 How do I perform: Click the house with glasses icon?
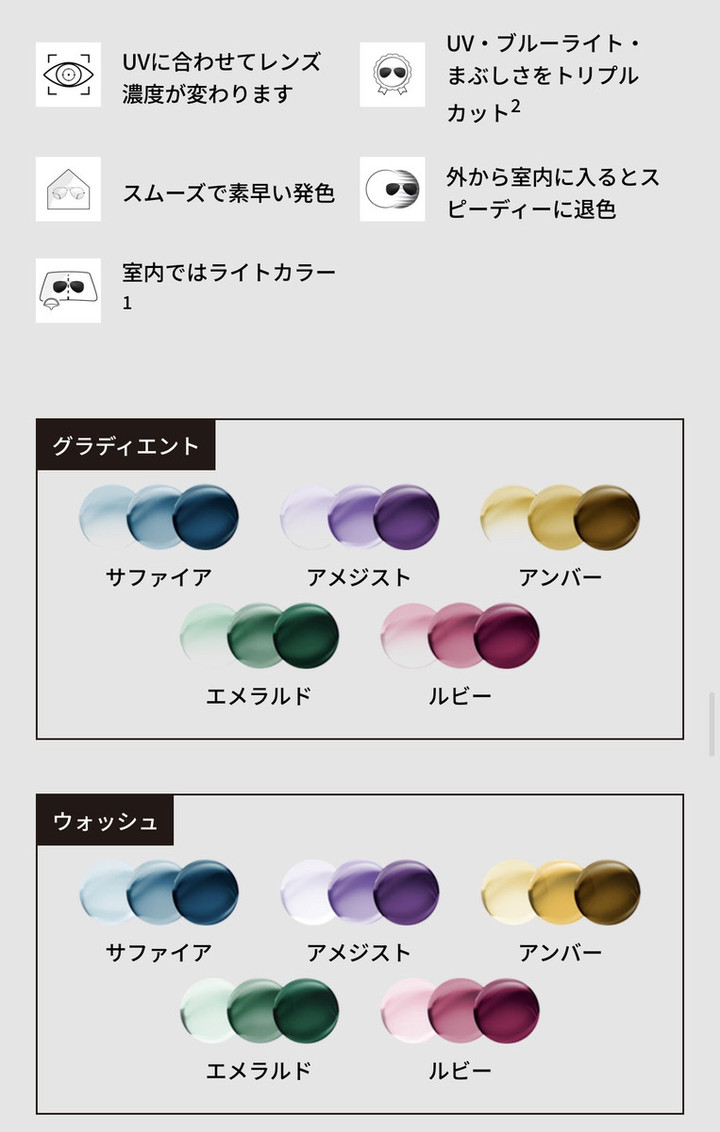68,189
